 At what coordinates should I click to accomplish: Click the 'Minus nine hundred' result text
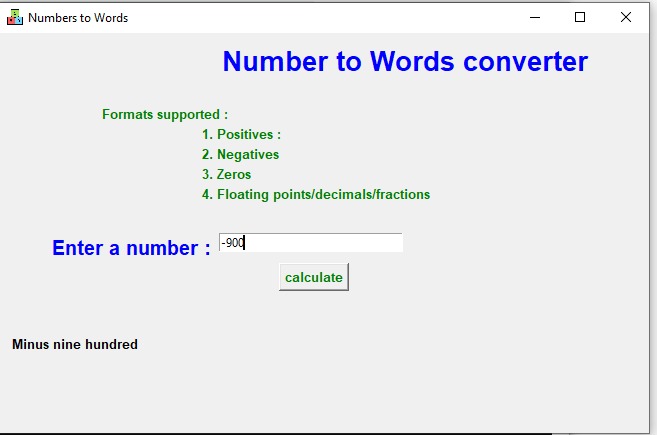tap(75, 344)
